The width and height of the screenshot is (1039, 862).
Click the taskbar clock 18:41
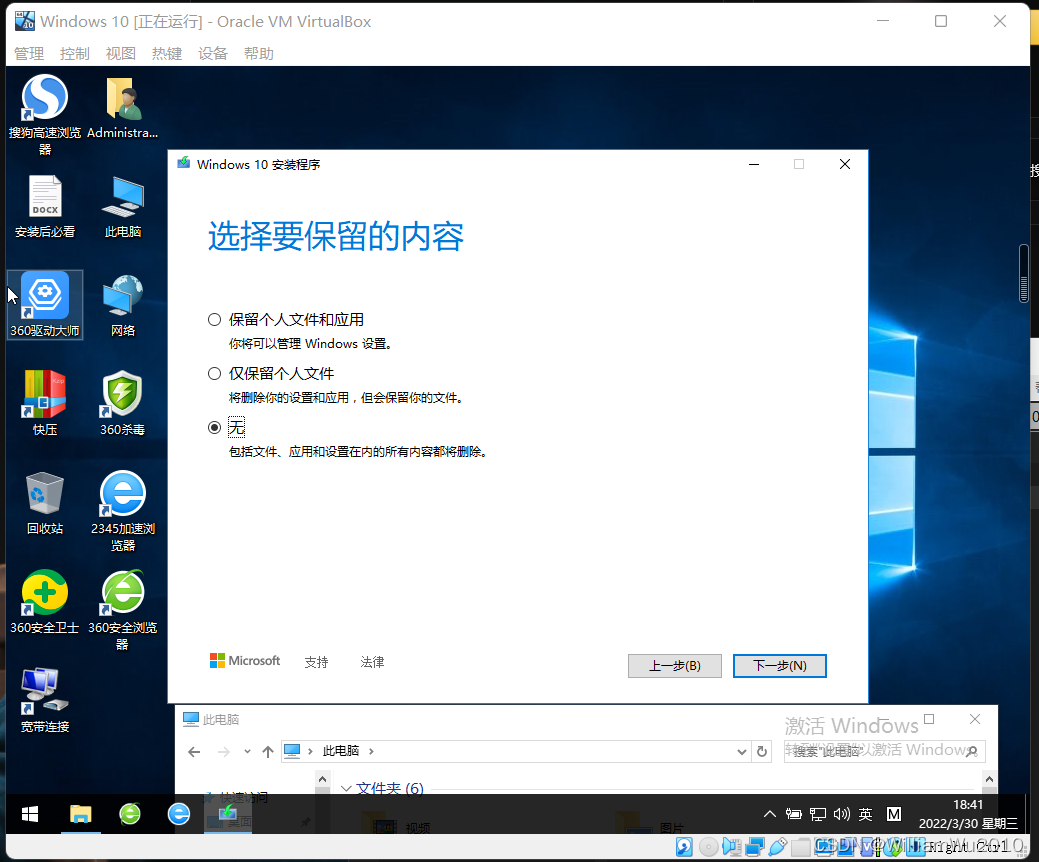[967, 804]
